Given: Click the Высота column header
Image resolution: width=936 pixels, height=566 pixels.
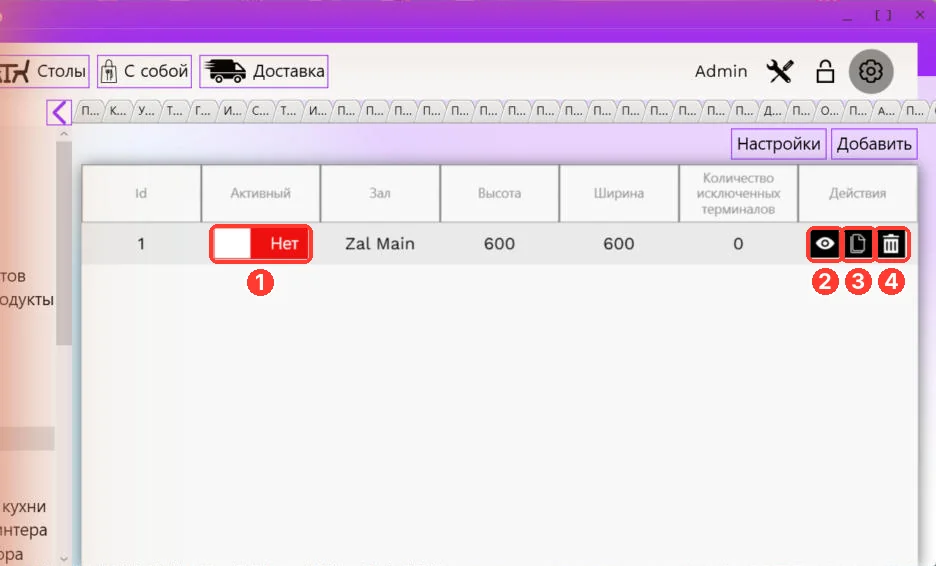Looking at the screenshot, I should (x=500, y=193).
